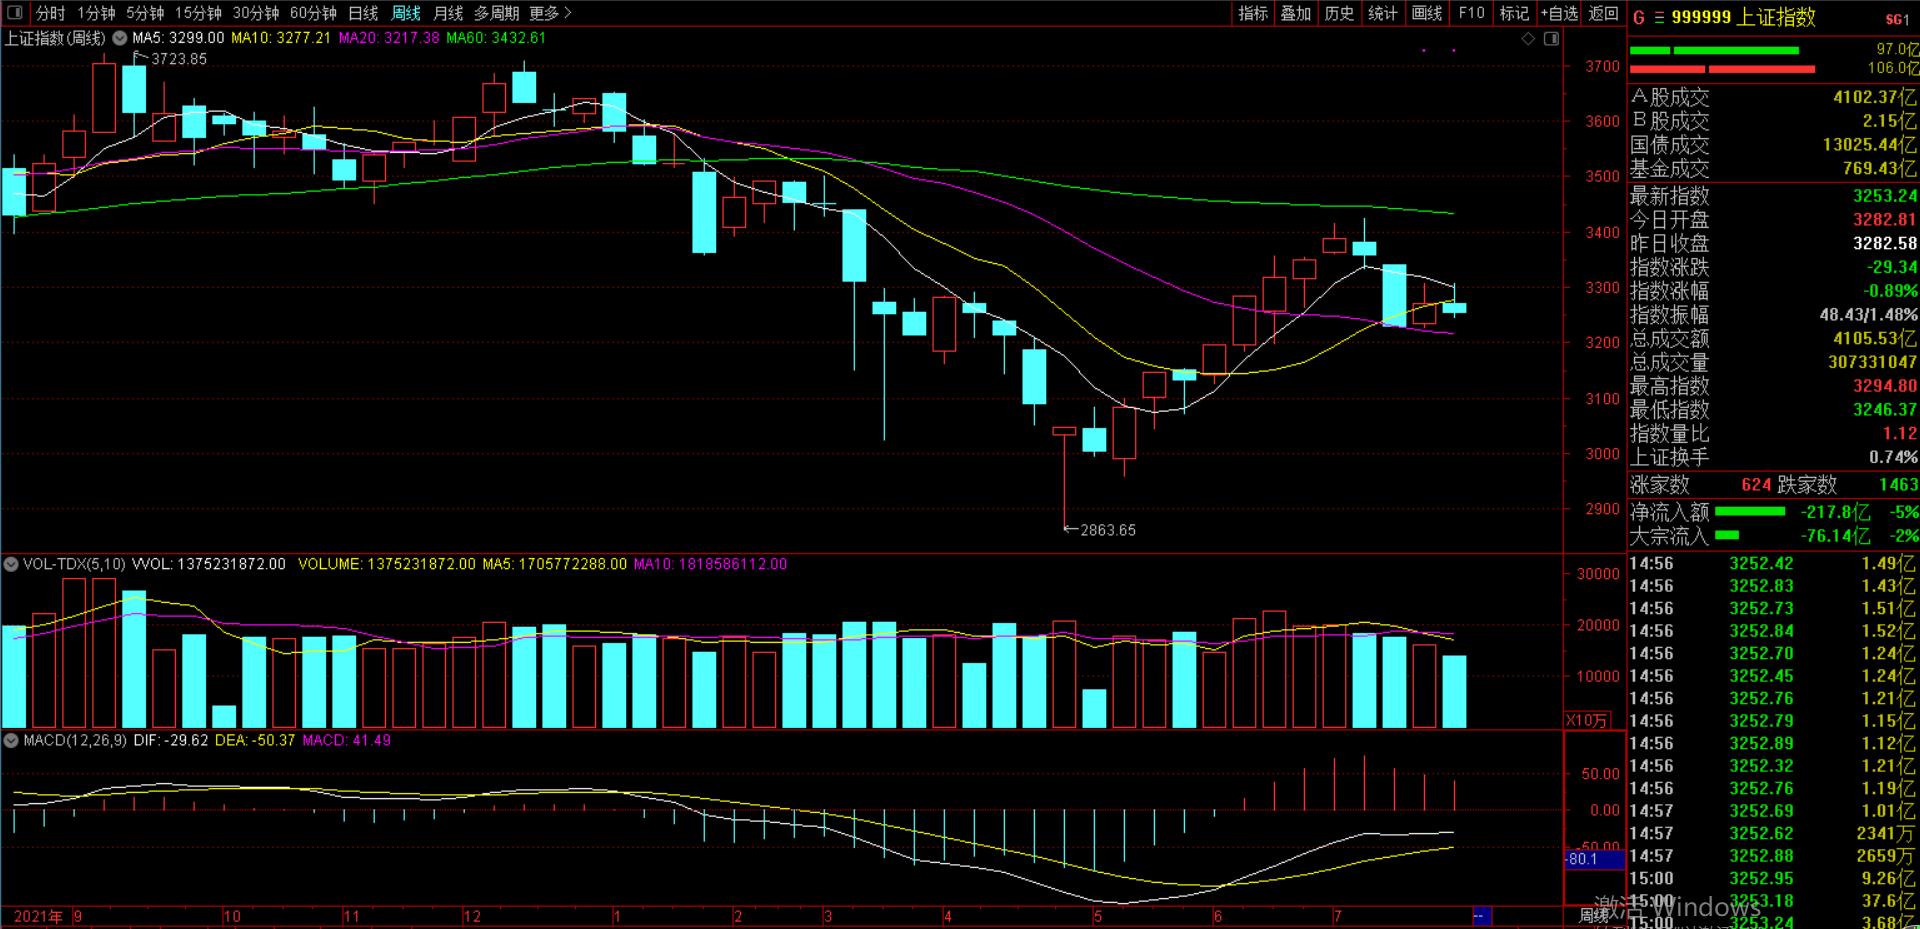The image size is (1920, 929).
Task: Click the 最高指数 3294.80 value
Action: [1885, 386]
